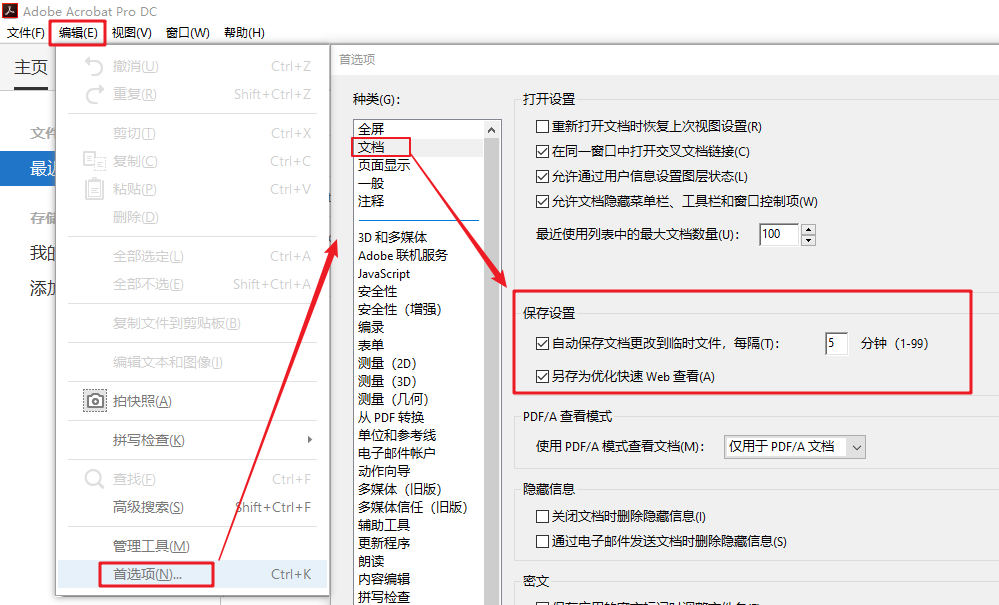Screen dimensions: 999x605
Task: Toggle 另存为优化快速 Web 查看 checkbox
Action: 542,376
